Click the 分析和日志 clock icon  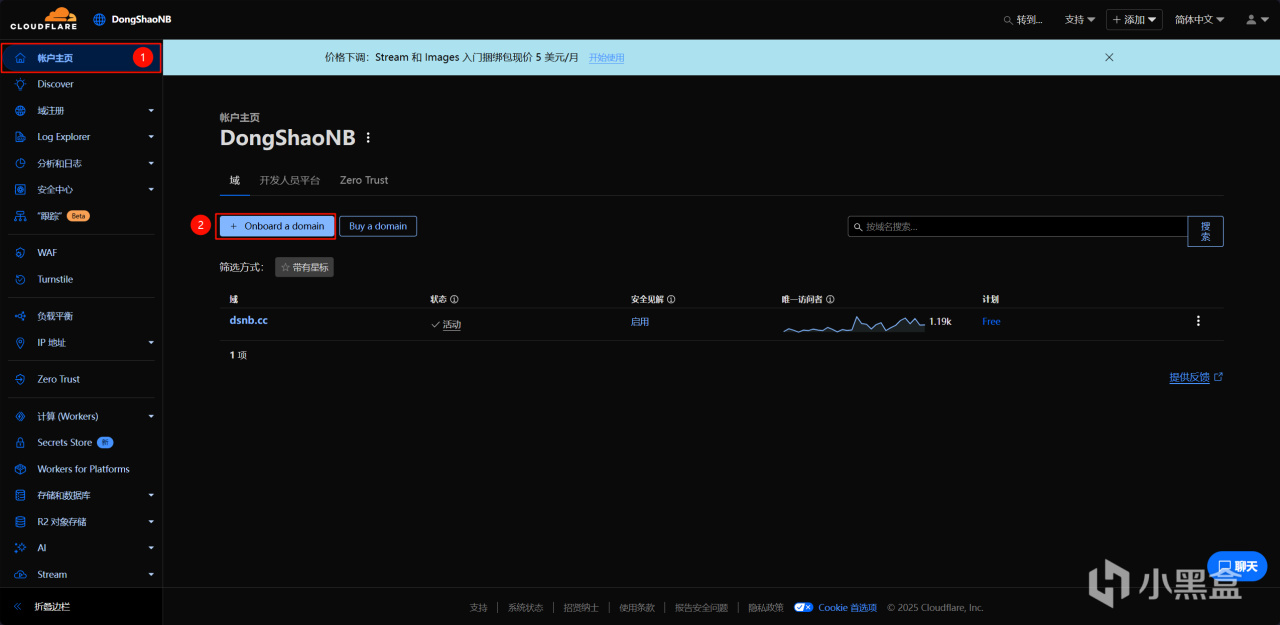20,163
